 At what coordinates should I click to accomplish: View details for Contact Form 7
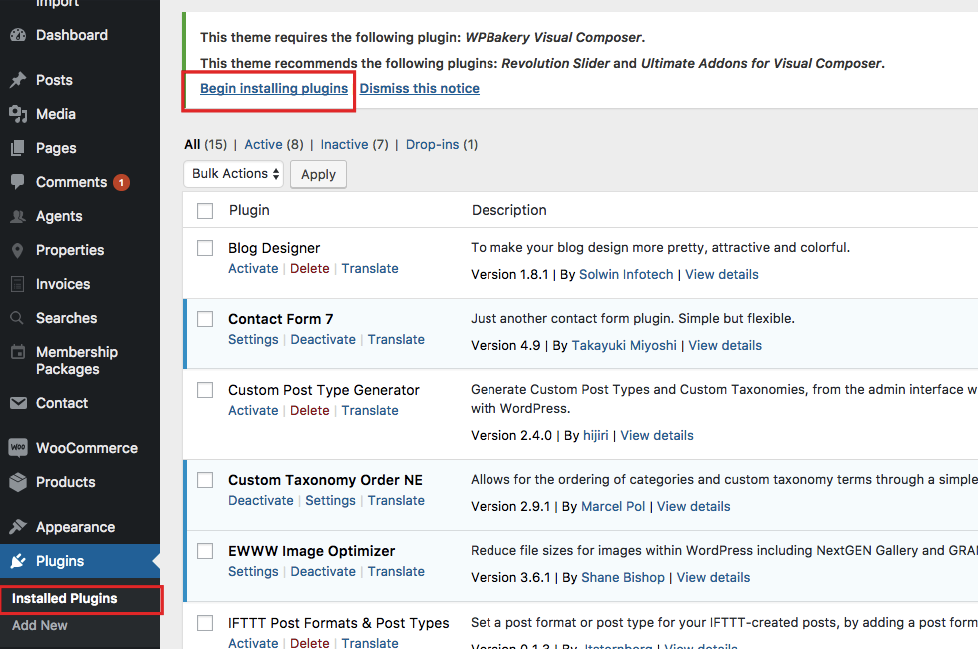point(725,345)
